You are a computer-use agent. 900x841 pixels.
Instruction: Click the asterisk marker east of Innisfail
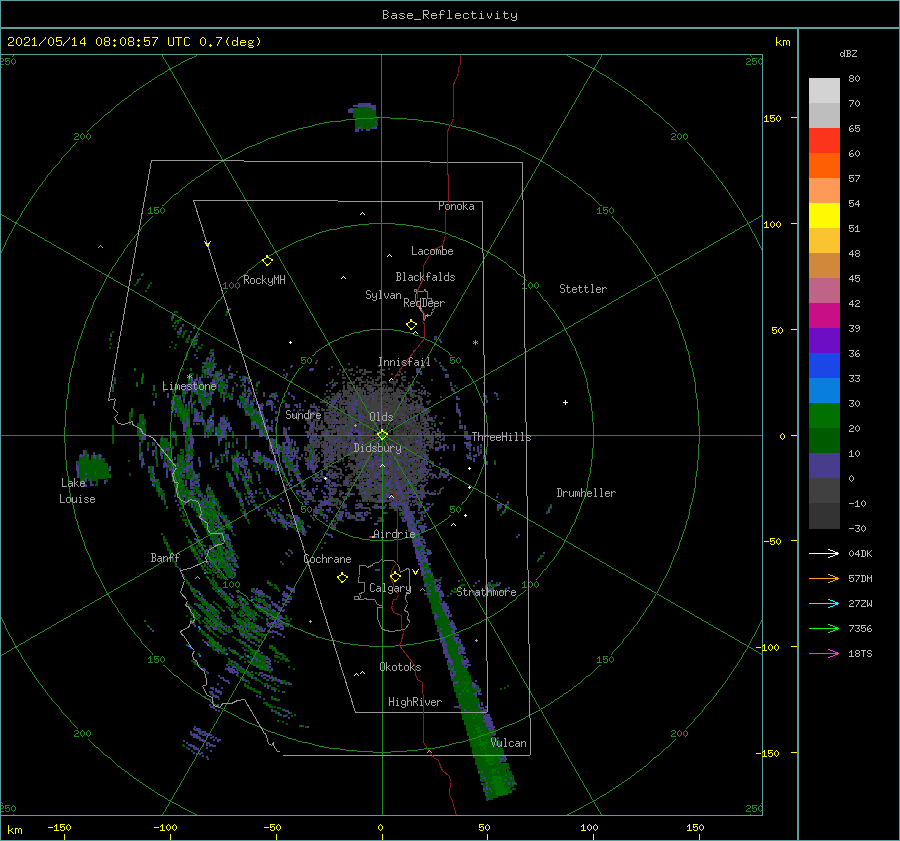(x=475, y=343)
